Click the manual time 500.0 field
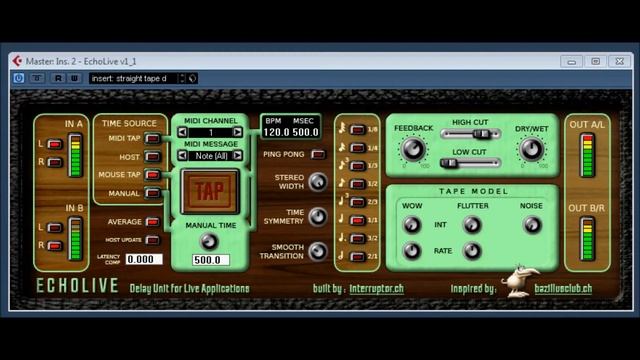Screen dimensions: 640x360 point(211,260)
